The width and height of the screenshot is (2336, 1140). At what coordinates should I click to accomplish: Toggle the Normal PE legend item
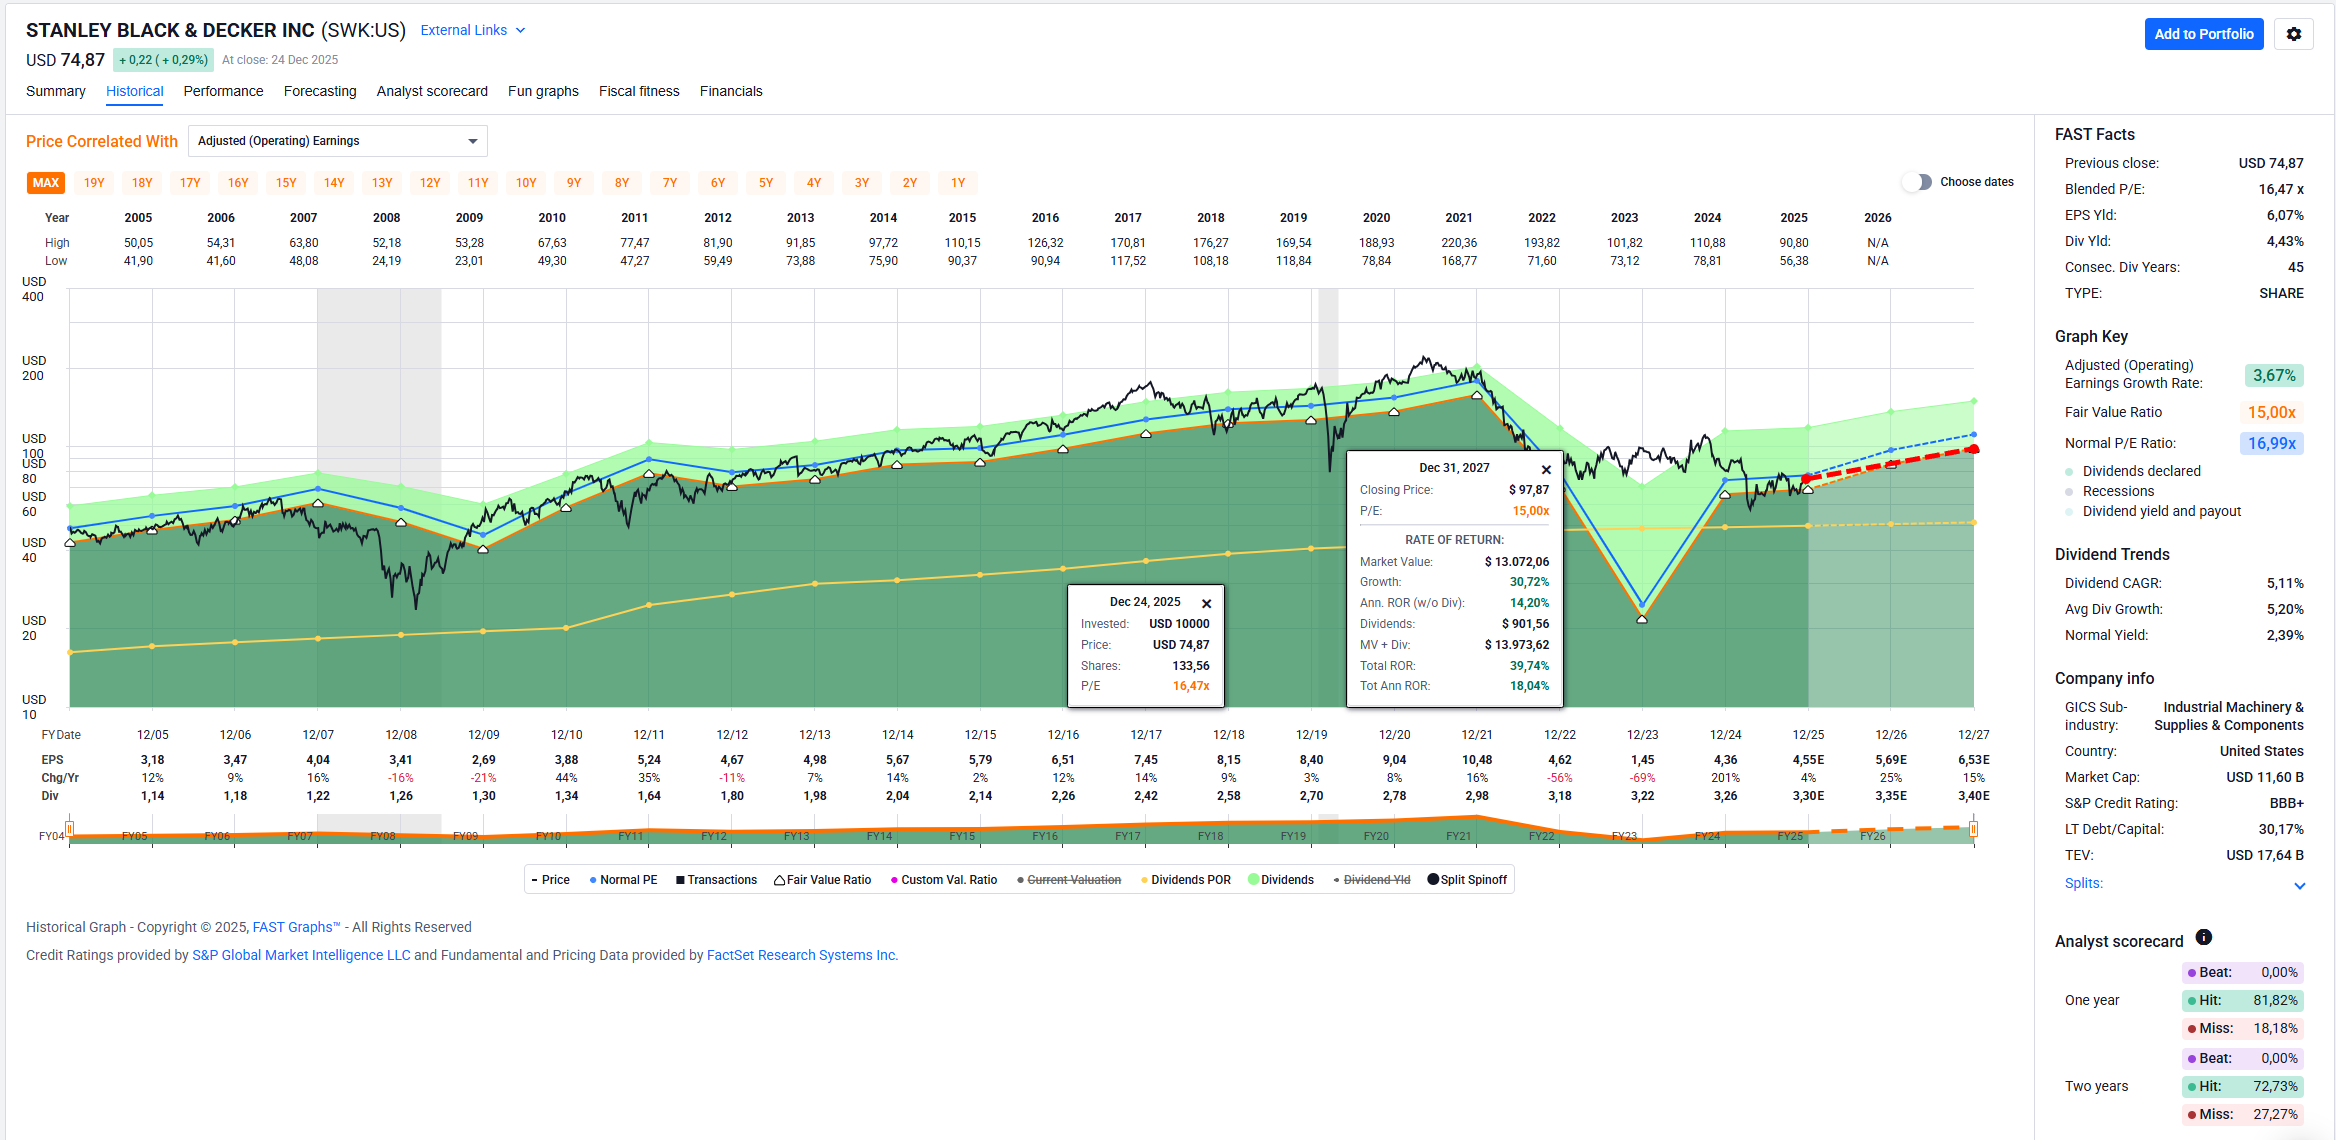[623, 880]
